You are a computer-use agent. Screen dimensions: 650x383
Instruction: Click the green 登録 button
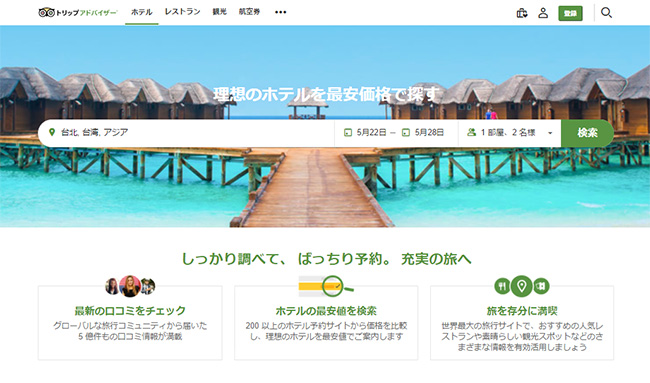[x=570, y=13]
